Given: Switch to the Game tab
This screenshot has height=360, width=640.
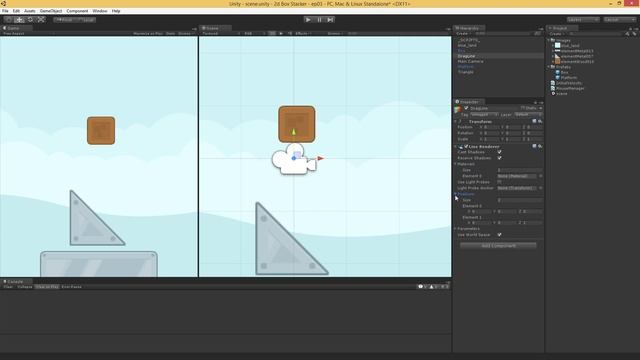Looking at the screenshot, I should 16,28.
